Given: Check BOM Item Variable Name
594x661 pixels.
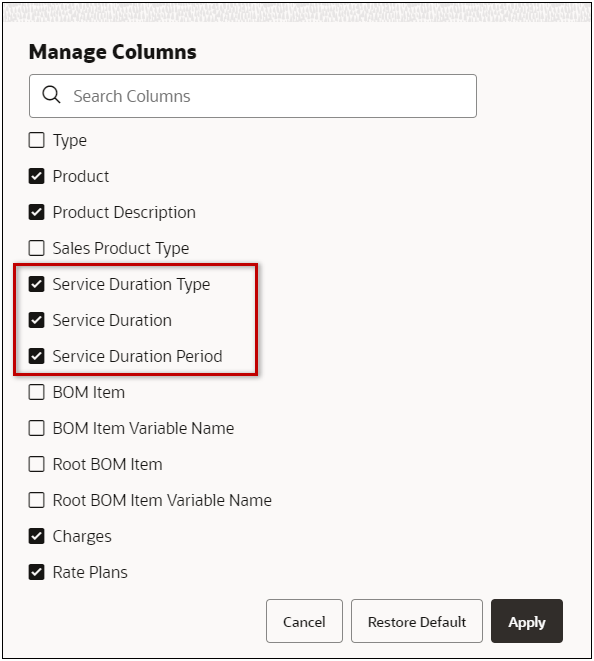Looking at the screenshot, I should tap(37, 428).
